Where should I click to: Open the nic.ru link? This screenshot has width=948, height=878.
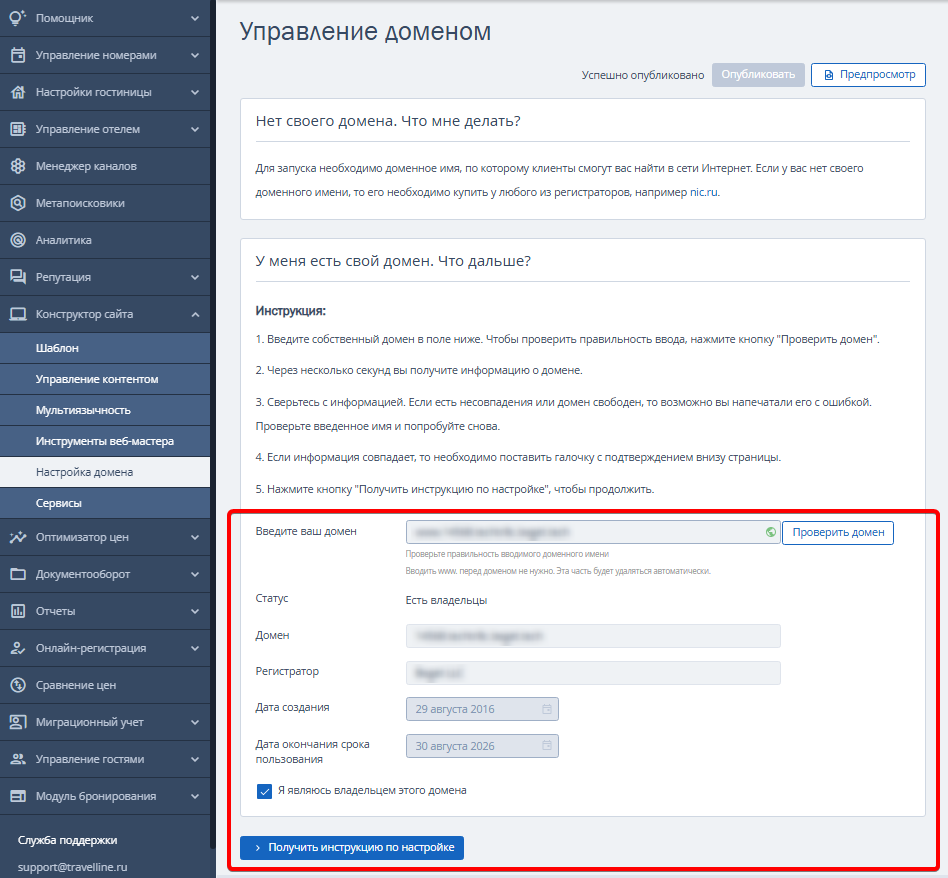pos(704,192)
